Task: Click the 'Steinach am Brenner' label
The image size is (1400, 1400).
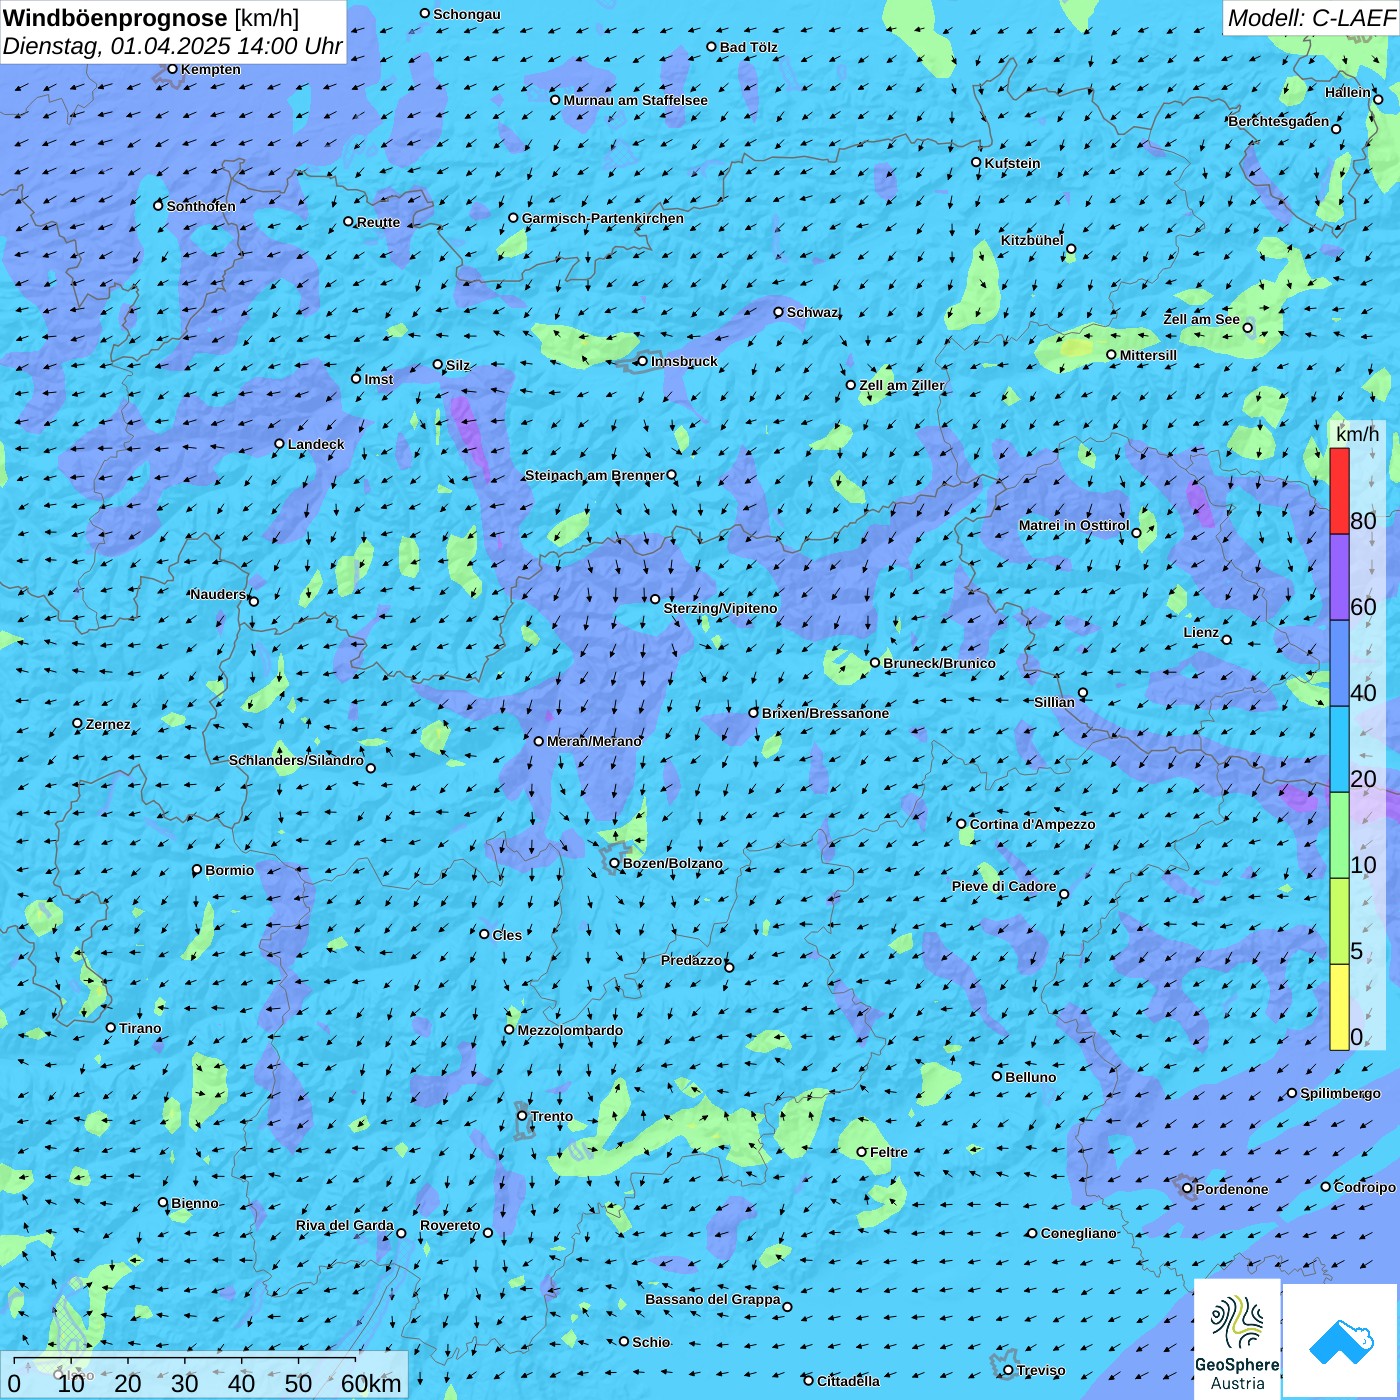Action: (x=594, y=475)
